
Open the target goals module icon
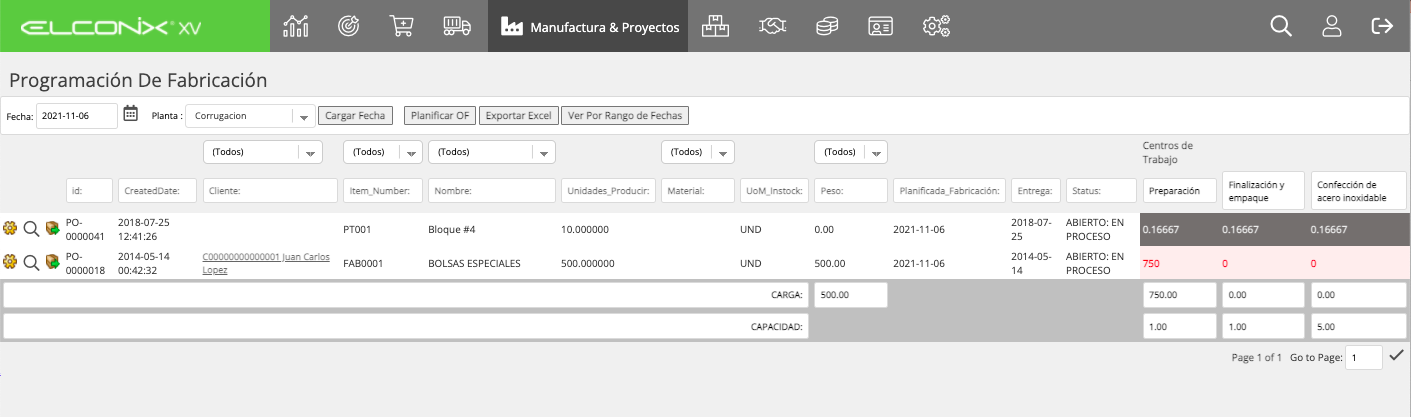(349, 26)
